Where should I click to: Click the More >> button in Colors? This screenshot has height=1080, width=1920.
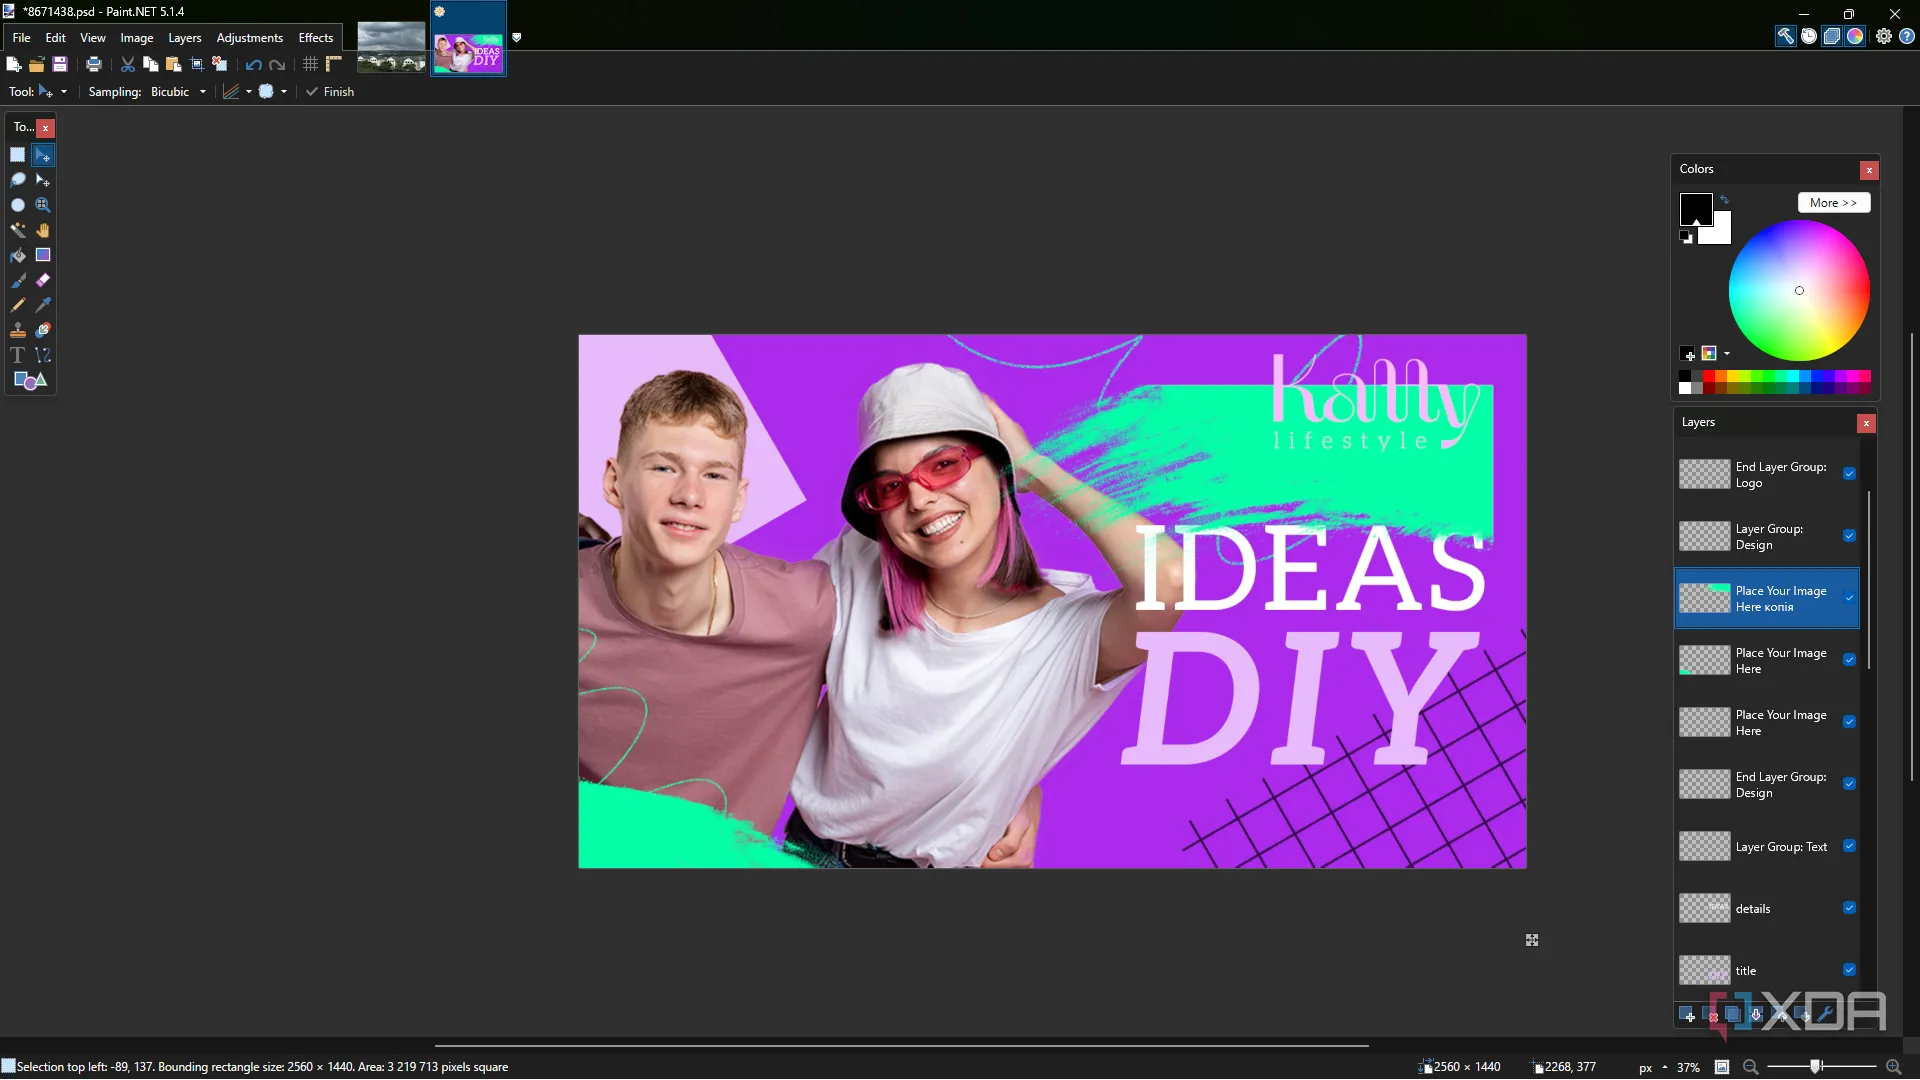point(1832,203)
